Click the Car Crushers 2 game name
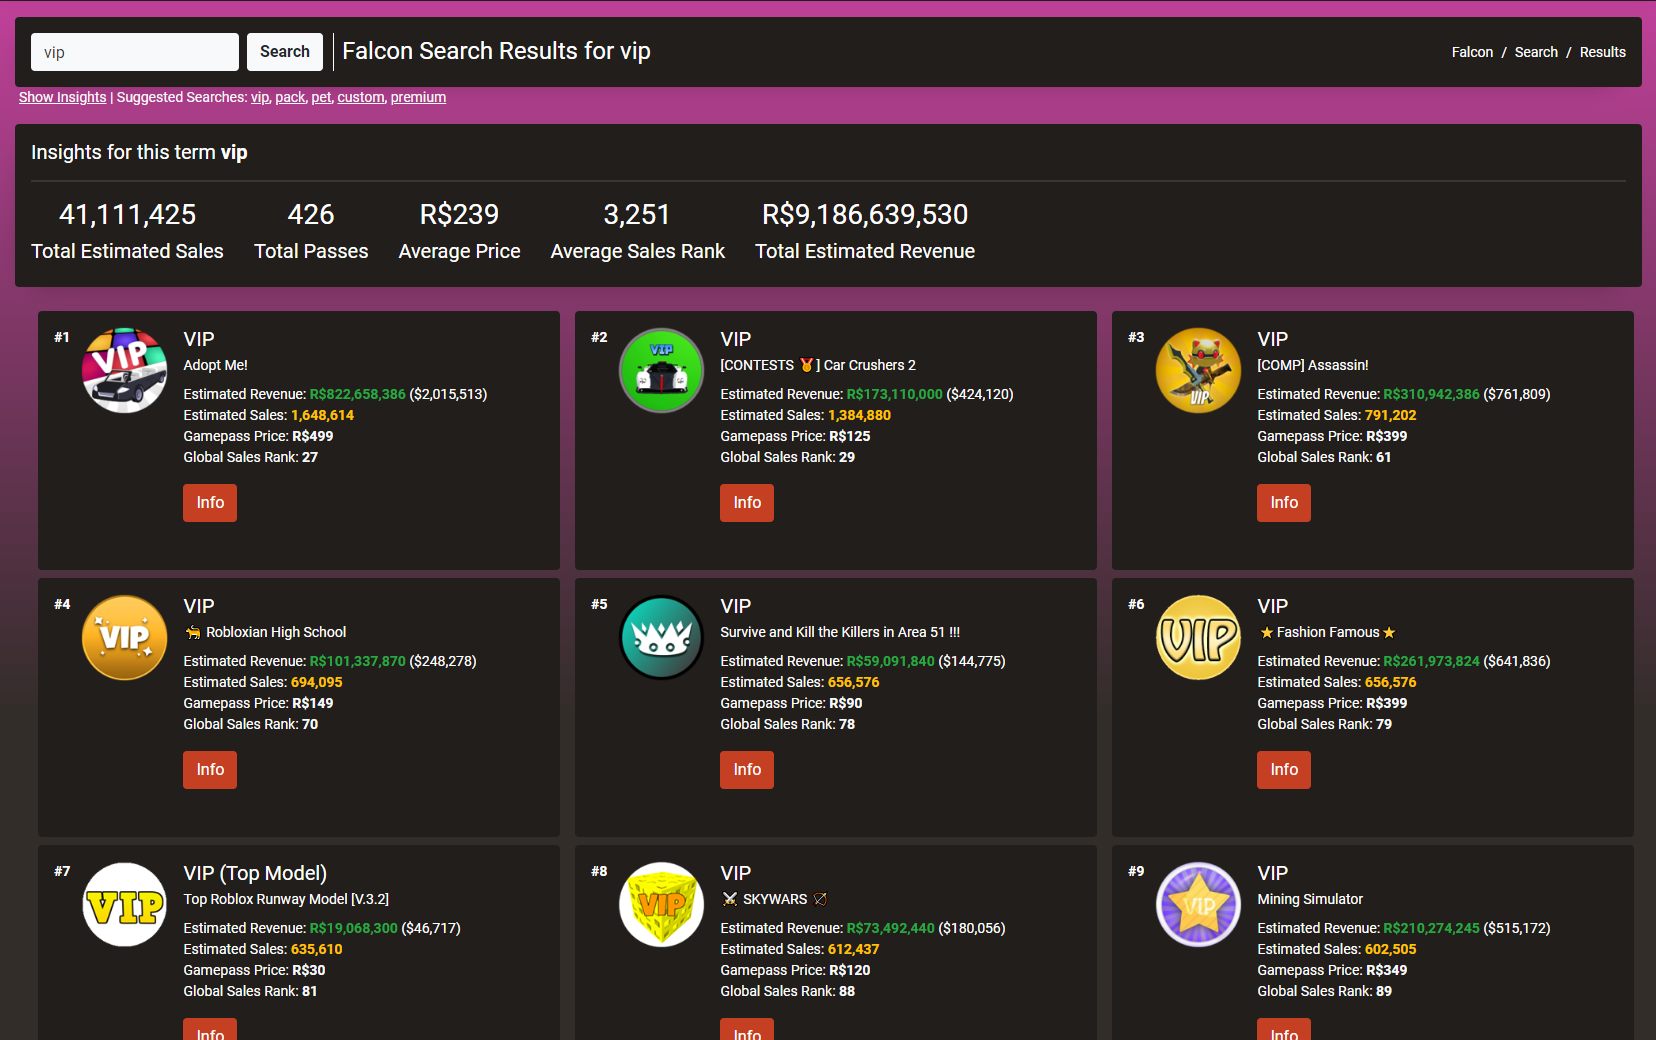The width and height of the screenshot is (1656, 1040). pyautogui.click(x=818, y=365)
